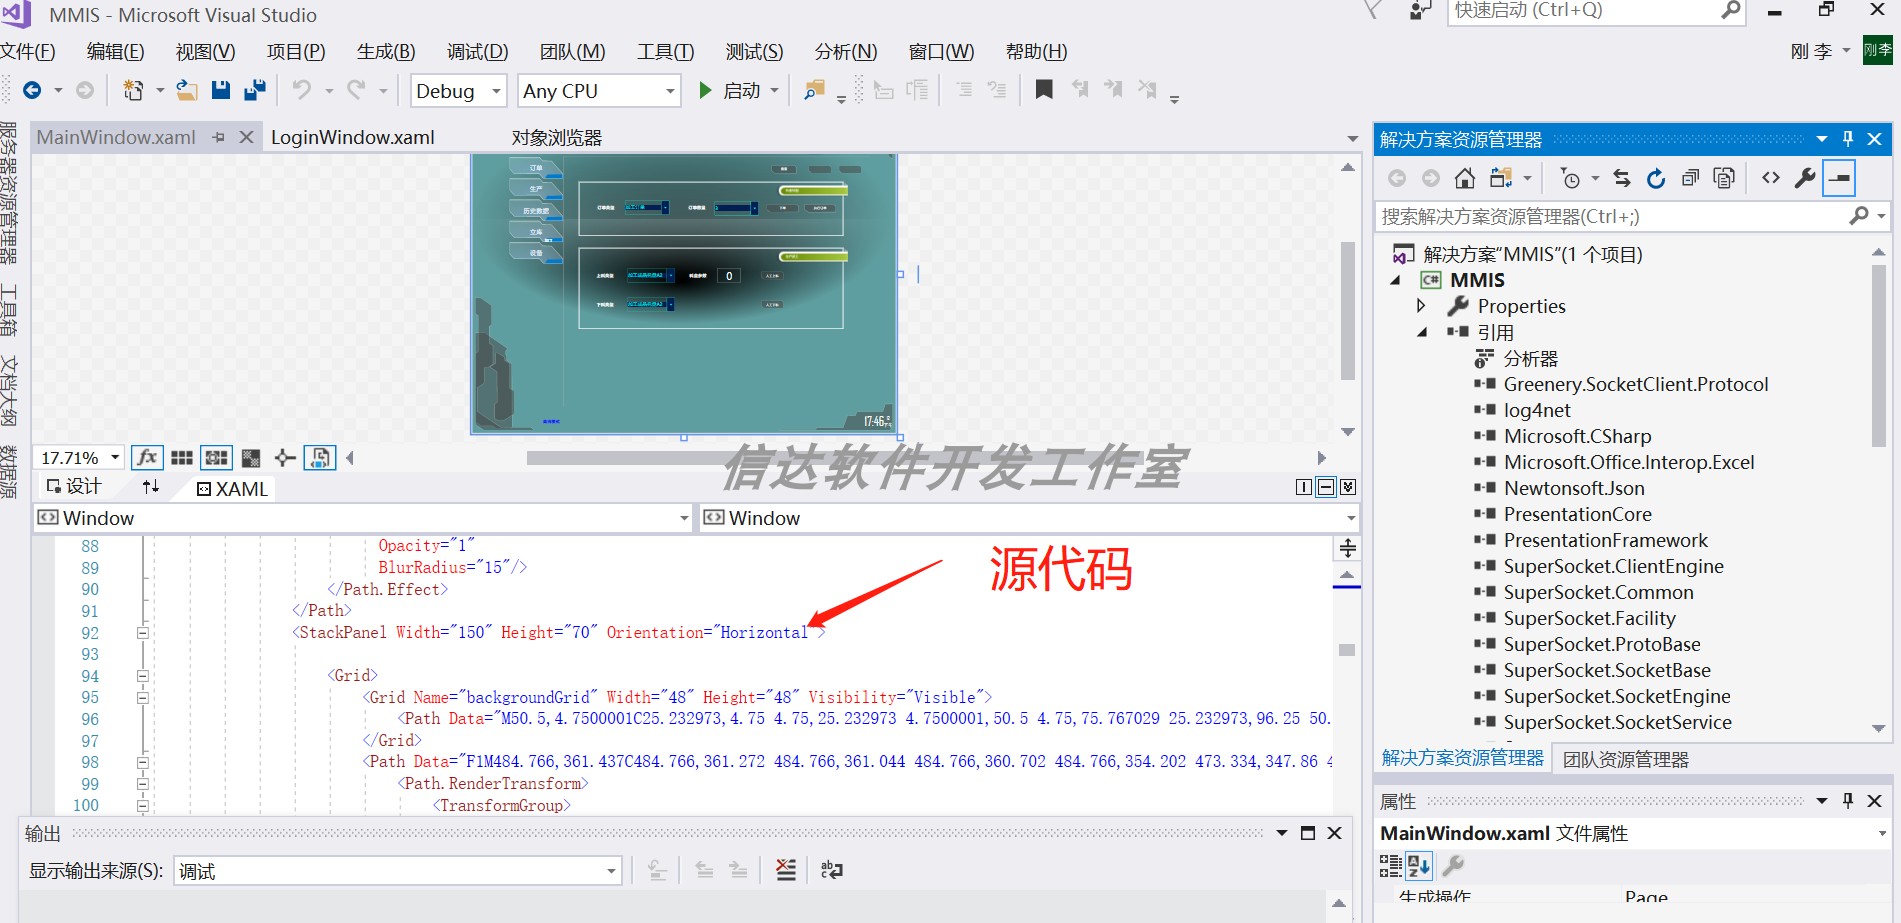Toggle Preview Selected Items in Solution Explorer
The height and width of the screenshot is (923, 1901).
pos(1839,178)
